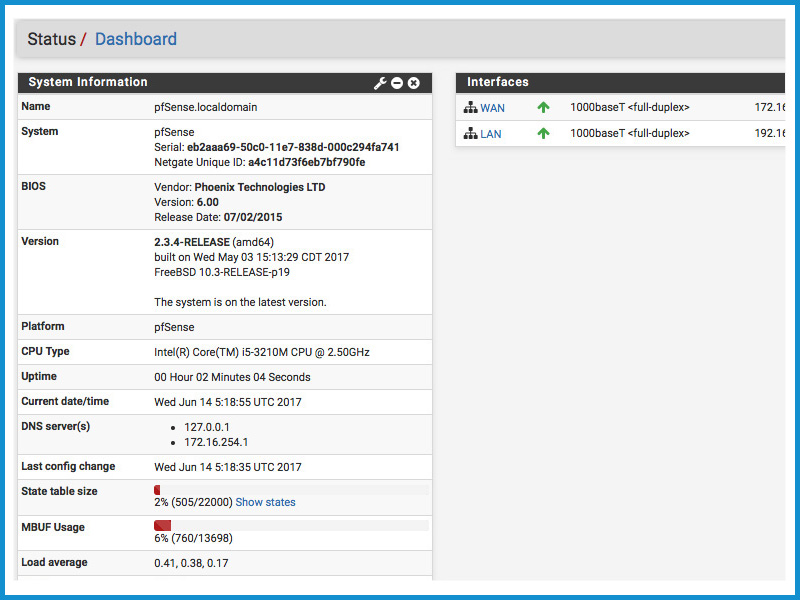Click the Name row label
This screenshot has width=800, height=600.
point(36,106)
